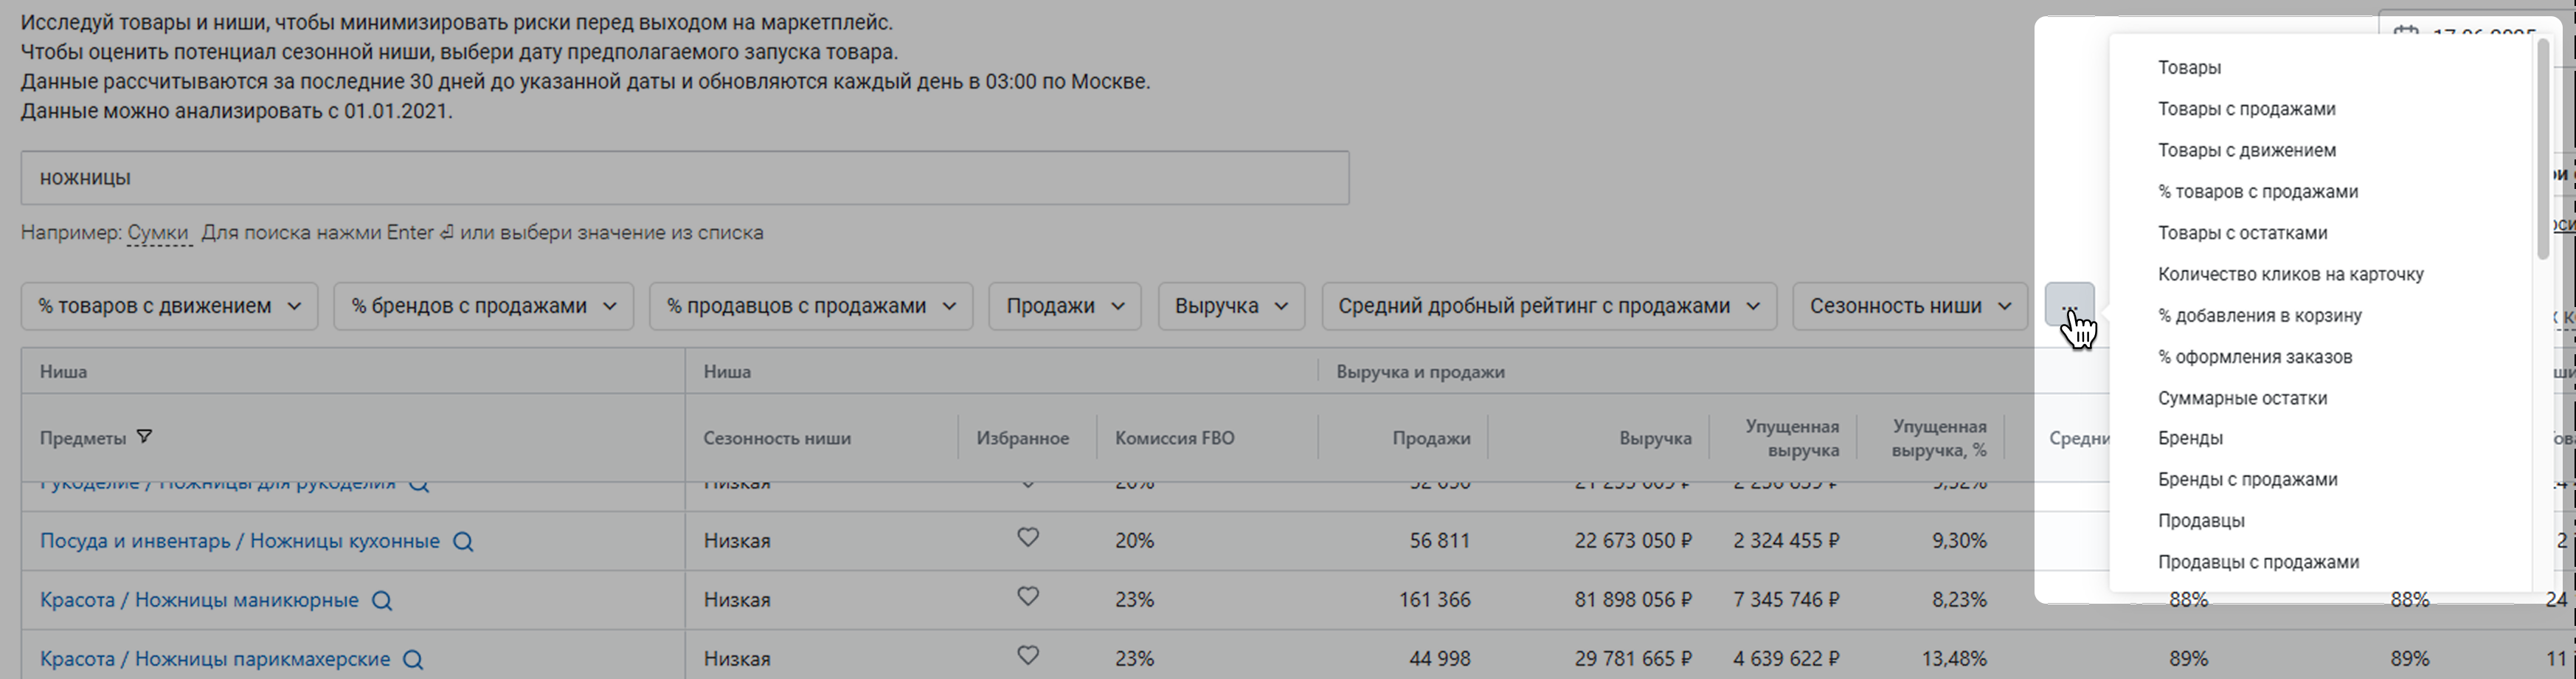Pick Количество кликов на карточку option
Screen dimensions: 2576x679
click(x=2290, y=274)
